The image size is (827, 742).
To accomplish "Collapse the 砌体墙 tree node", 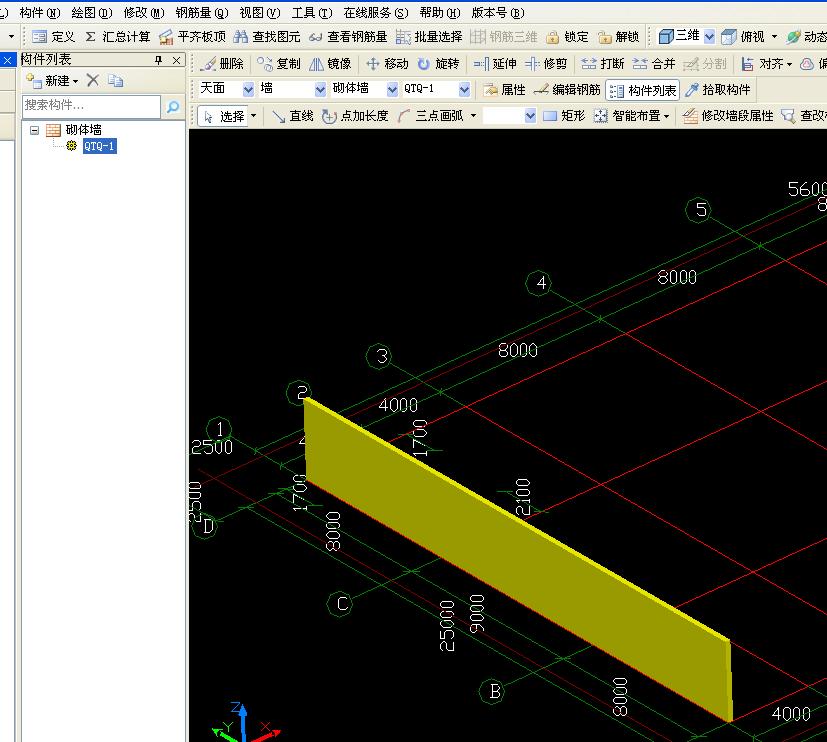I will (x=34, y=130).
